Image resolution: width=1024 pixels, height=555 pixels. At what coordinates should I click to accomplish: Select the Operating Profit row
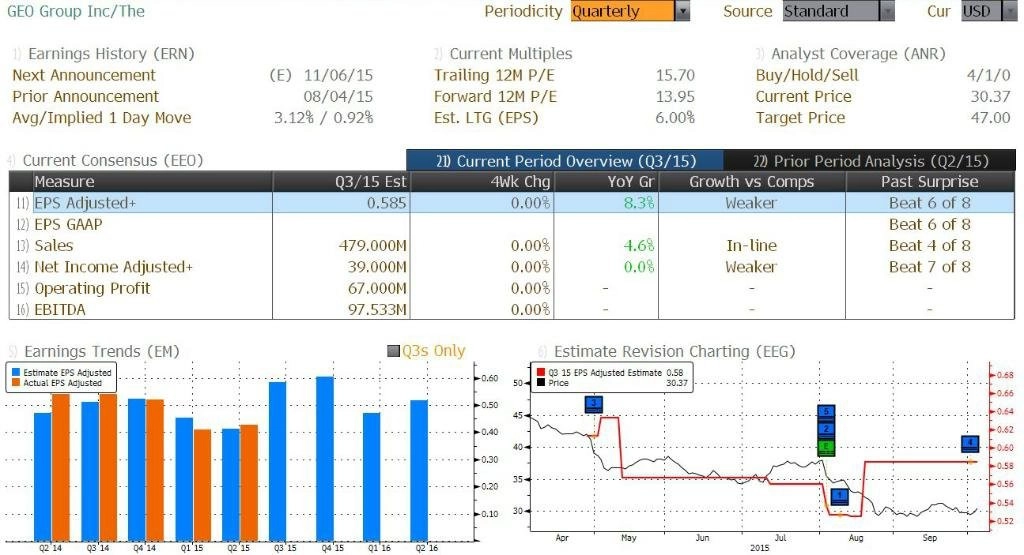click(x=512, y=288)
